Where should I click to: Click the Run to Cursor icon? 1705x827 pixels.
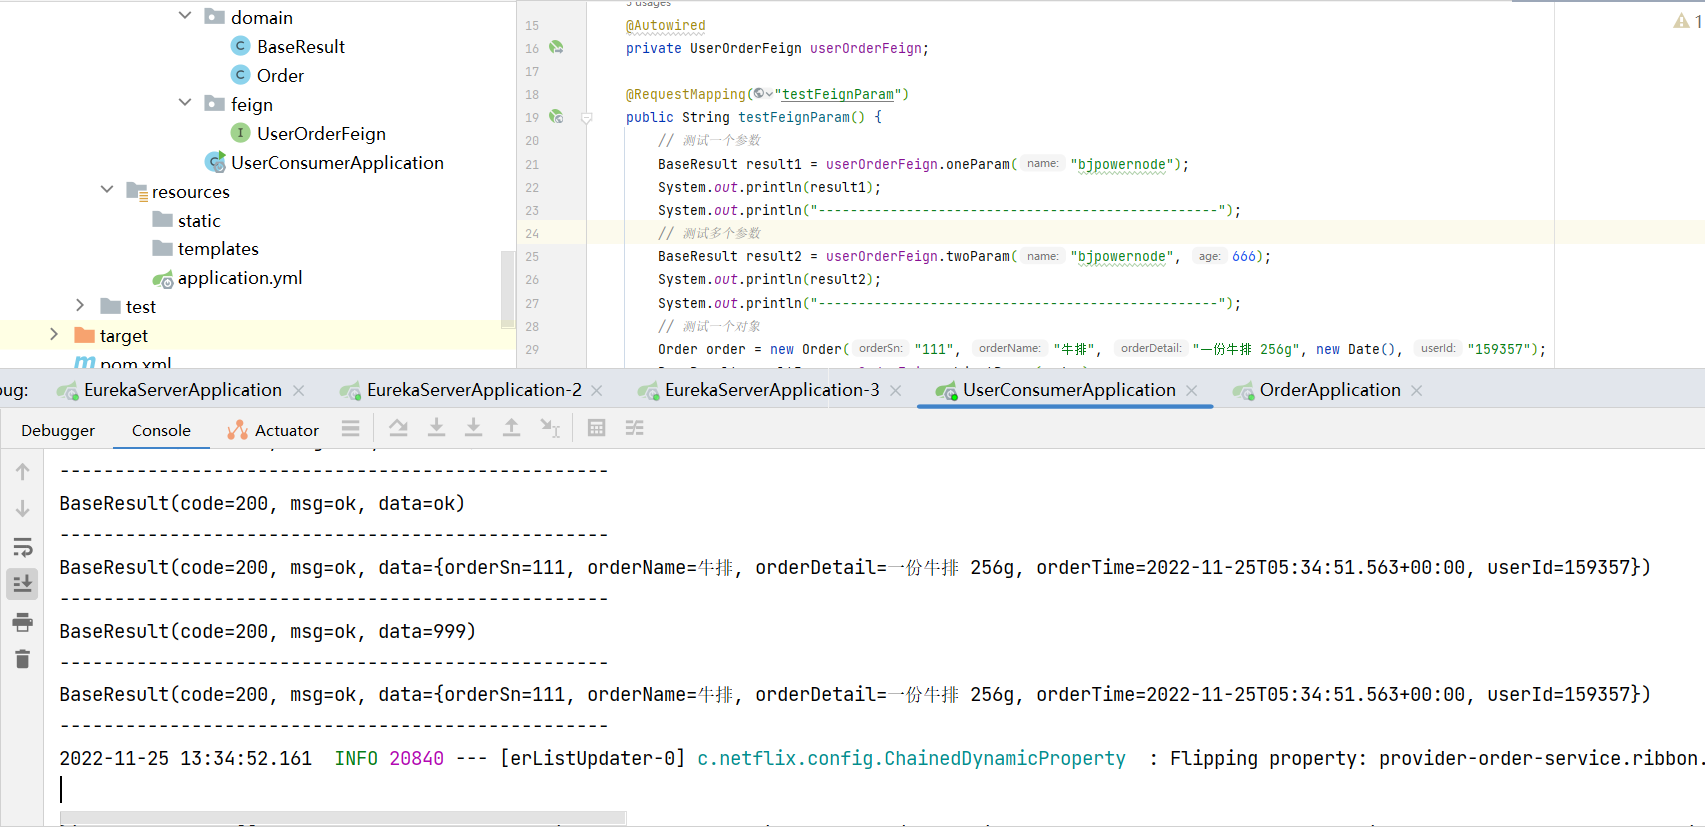coord(549,428)
